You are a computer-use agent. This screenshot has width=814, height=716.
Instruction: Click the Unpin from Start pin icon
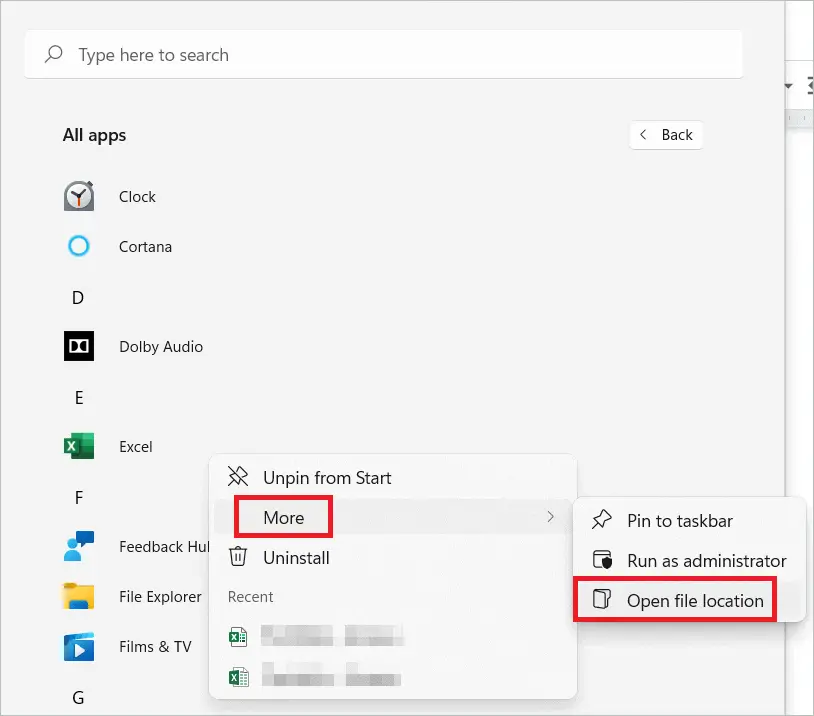point(238,477)
